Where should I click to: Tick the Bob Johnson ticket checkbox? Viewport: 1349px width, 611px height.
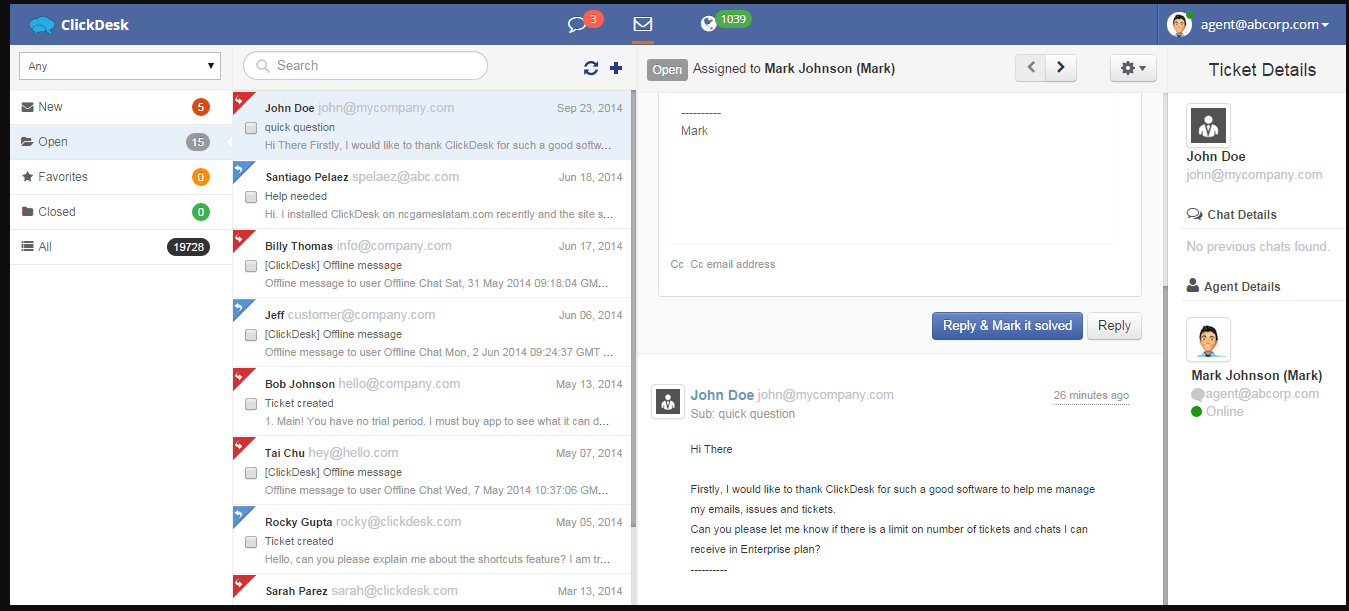pos(251,404)
